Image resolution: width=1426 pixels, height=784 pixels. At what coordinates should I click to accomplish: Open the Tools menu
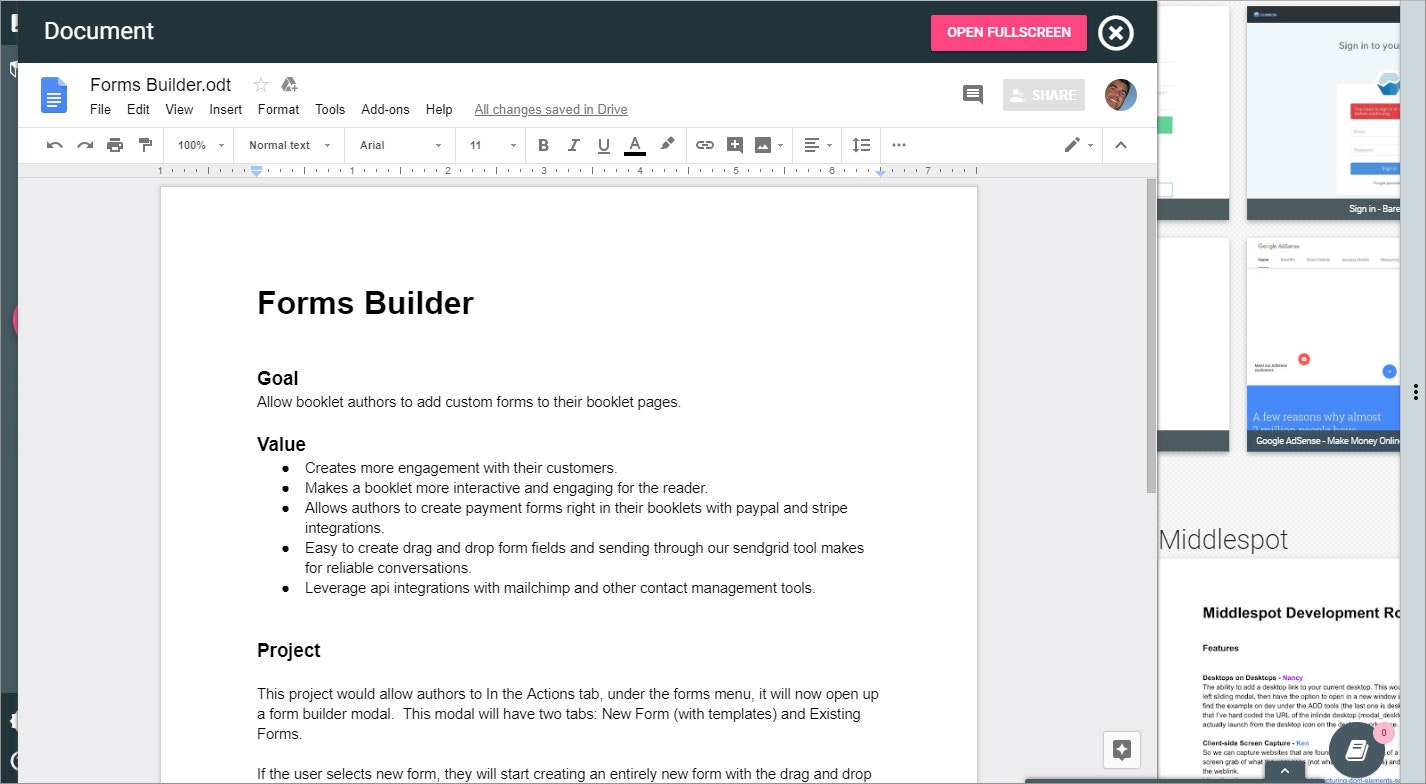pos(330,110)
